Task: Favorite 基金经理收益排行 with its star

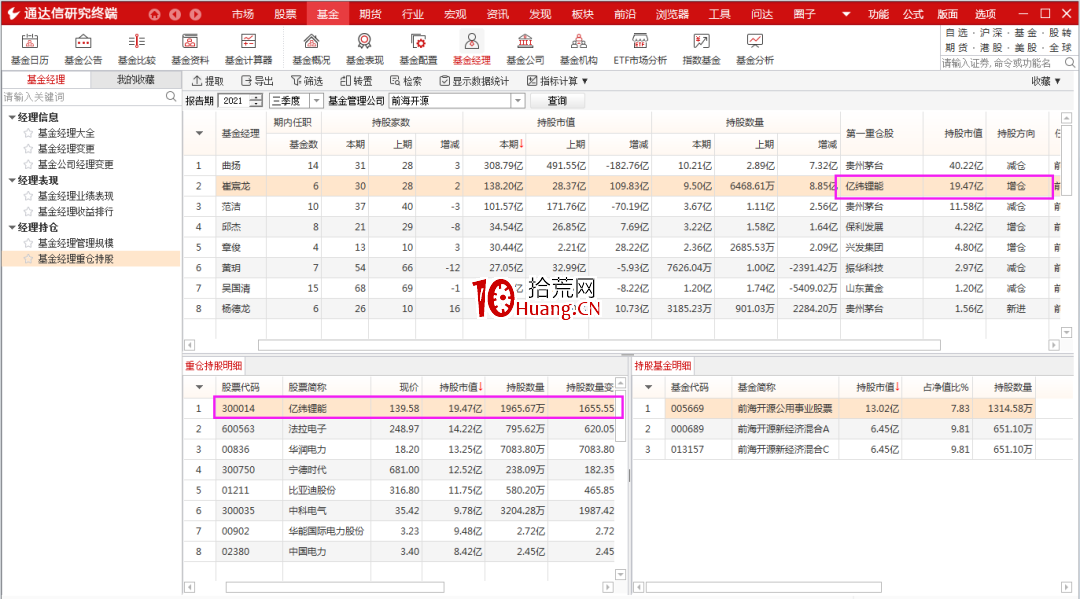Action: (28, 211)
